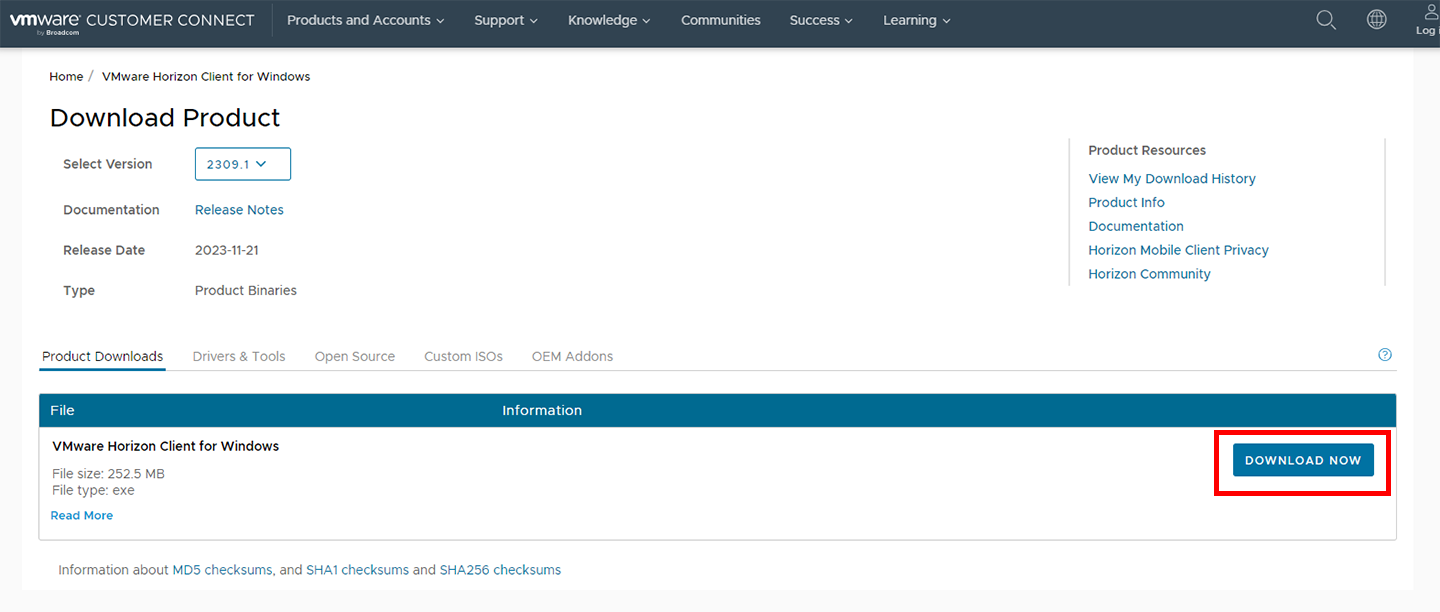The width and height of the screenshot is (1440, 612).
Task: Expand the Learning menu
Action: (917, 21)
